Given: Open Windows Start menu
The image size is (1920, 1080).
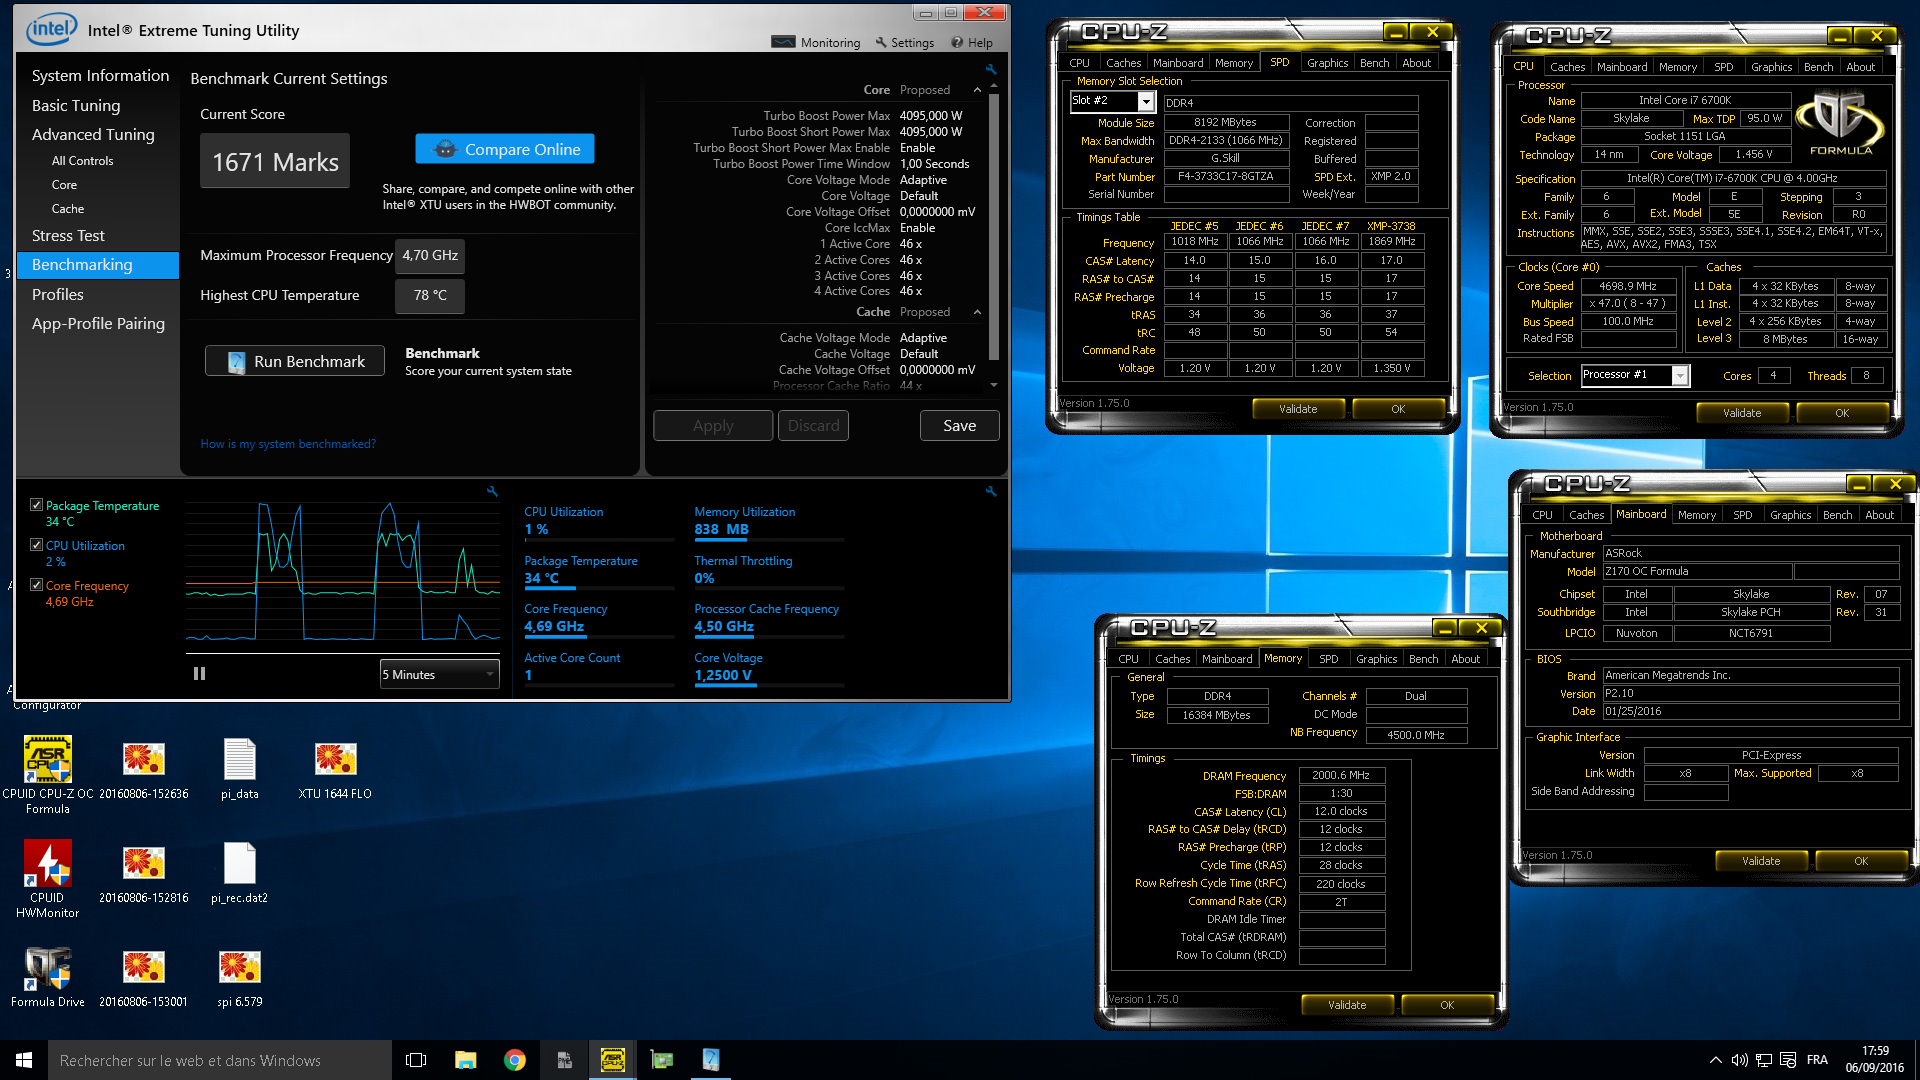Looking at the screenshot, I should point(24,1060).
